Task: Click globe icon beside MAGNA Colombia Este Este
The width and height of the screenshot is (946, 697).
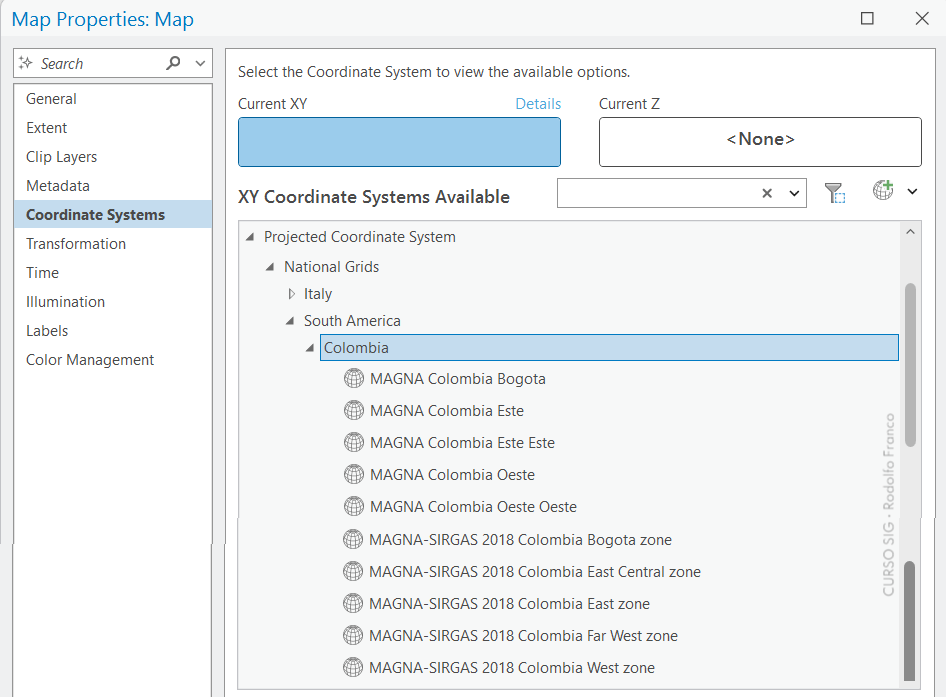Action: coord(353,443)
